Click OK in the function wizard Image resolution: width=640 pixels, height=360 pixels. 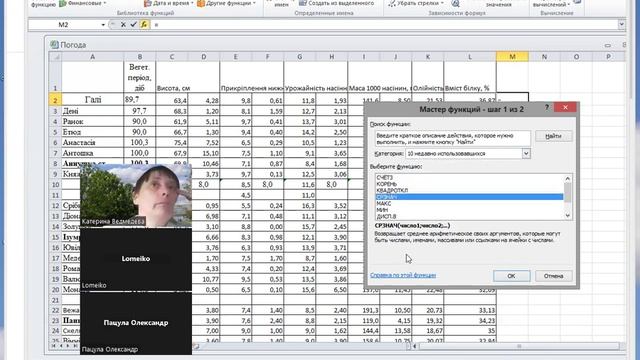click(x=511, y=276)
